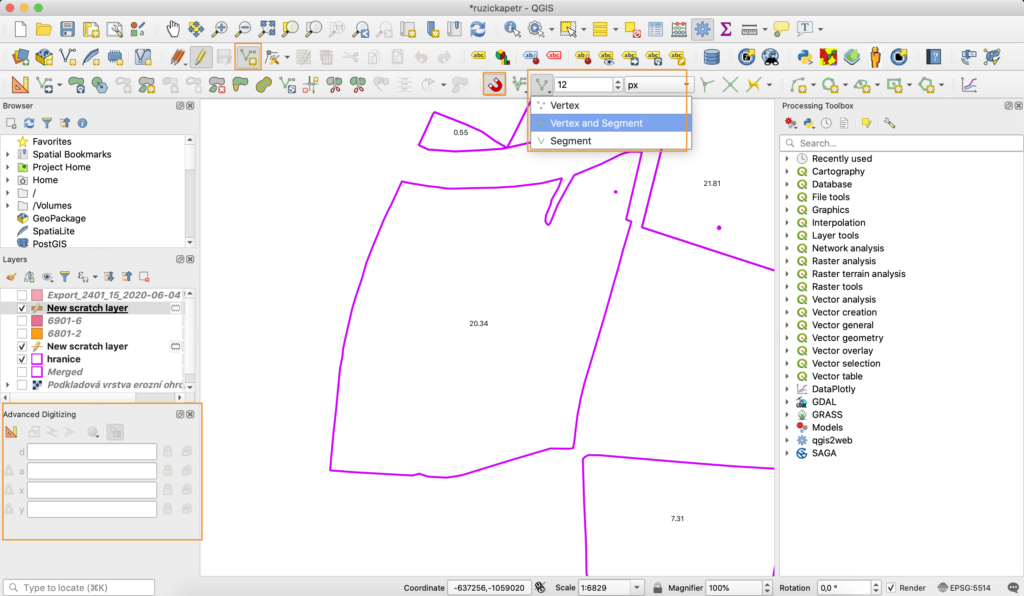Uncheck the hranice layer visibility
This screenshot has height=596, width=1024.
tap(22, 359)
